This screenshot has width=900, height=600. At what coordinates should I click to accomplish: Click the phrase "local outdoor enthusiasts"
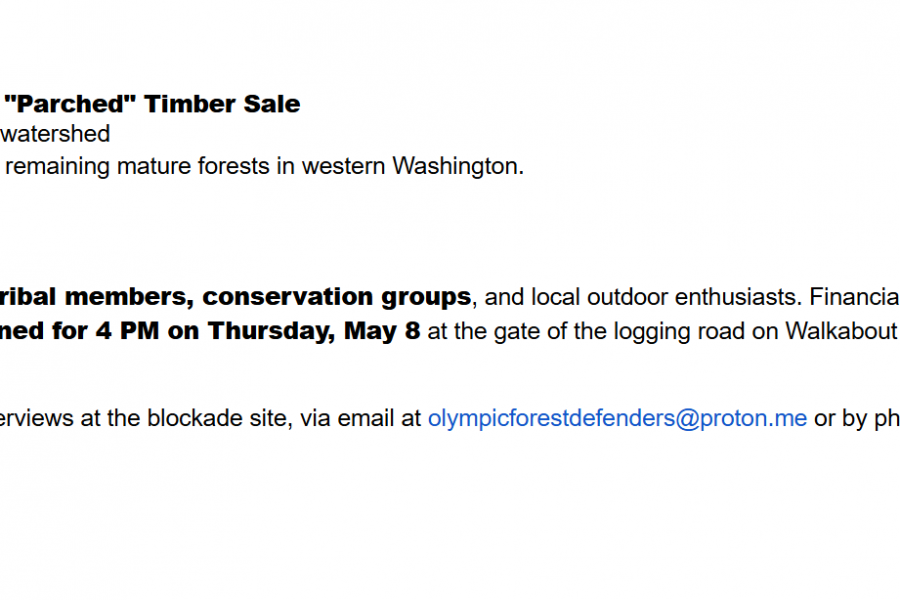pos(664,297)
